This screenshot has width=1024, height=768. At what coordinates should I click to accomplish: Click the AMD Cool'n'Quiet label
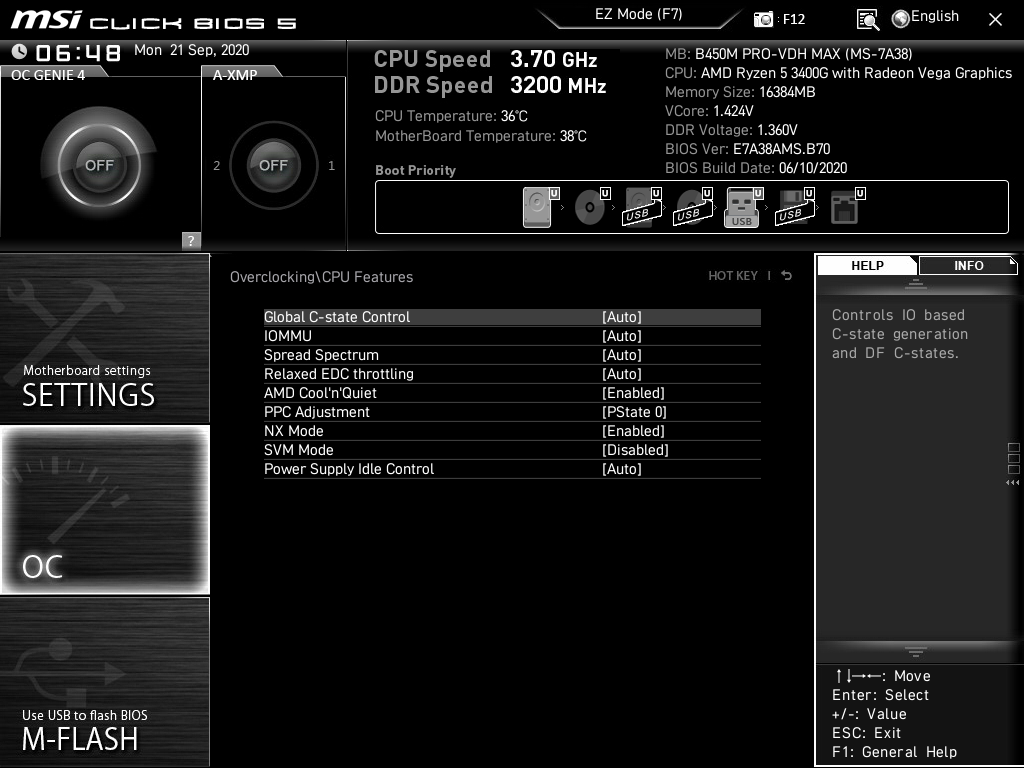[x=320, y=392]
